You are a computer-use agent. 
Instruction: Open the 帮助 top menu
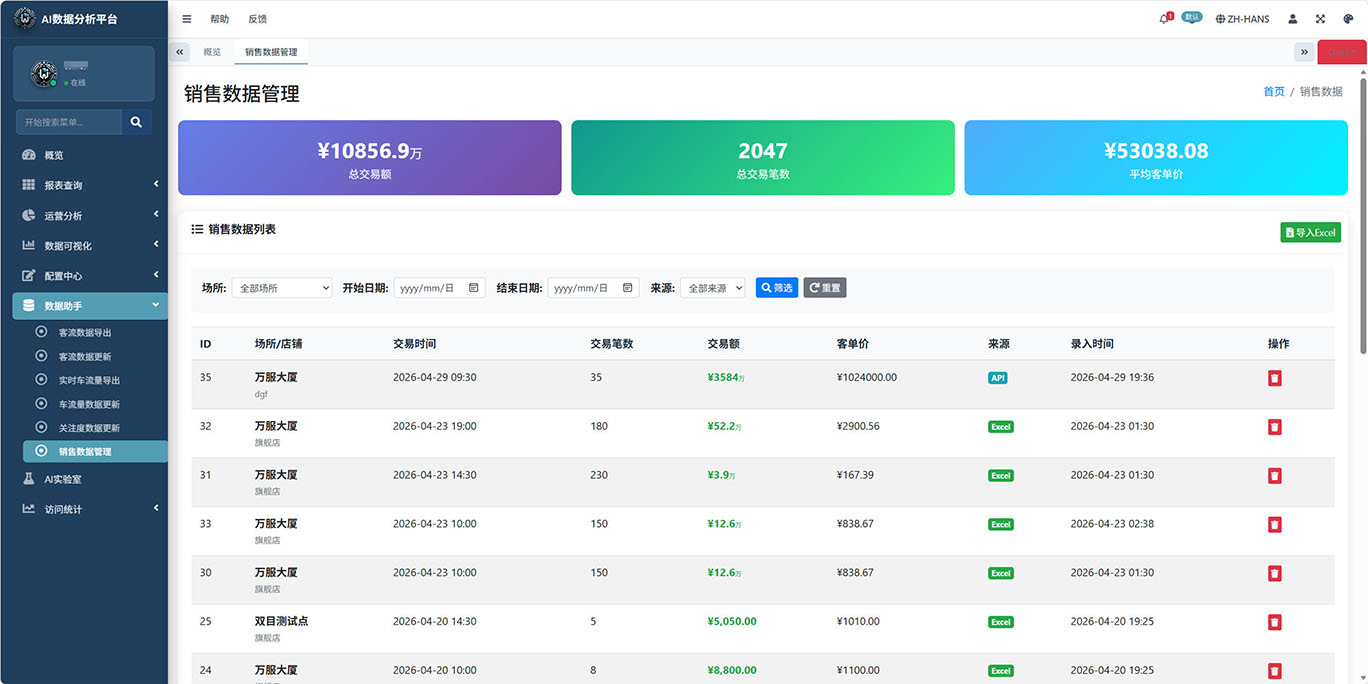(219, 19)
